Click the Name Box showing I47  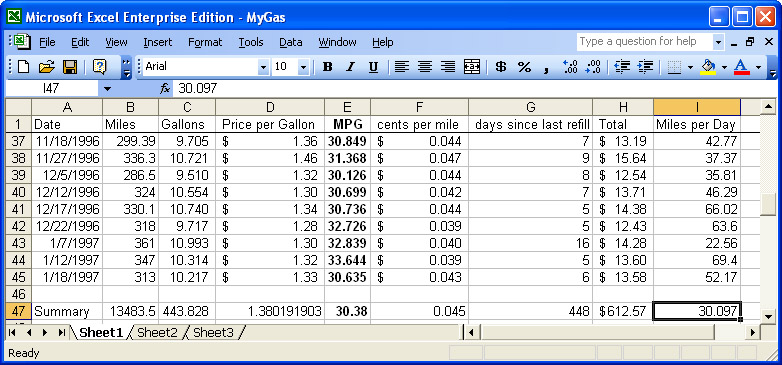(x=51, y=89)
